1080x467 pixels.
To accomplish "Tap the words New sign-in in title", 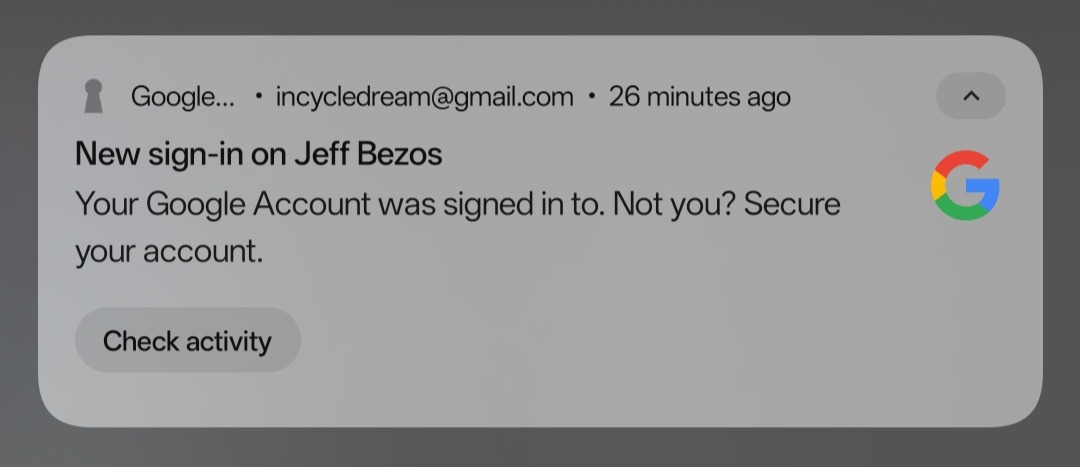I will [166, 154].
